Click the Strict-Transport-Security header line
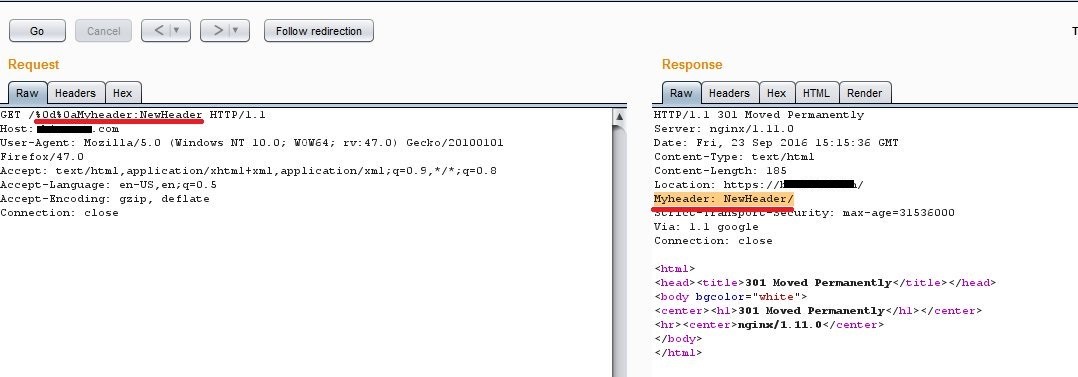This screenshot has width=1078, height=377. [804, 213]
